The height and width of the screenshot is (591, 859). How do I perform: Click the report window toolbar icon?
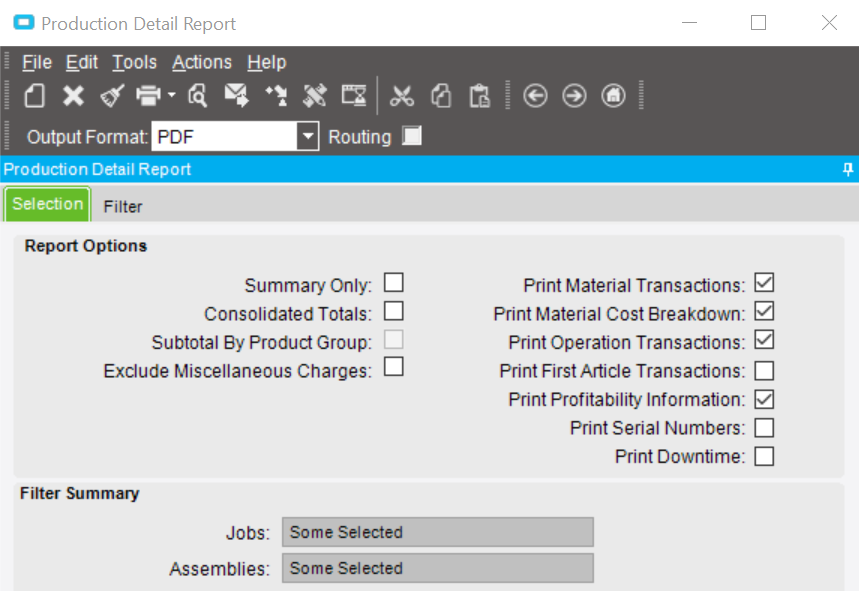(354, 95)
